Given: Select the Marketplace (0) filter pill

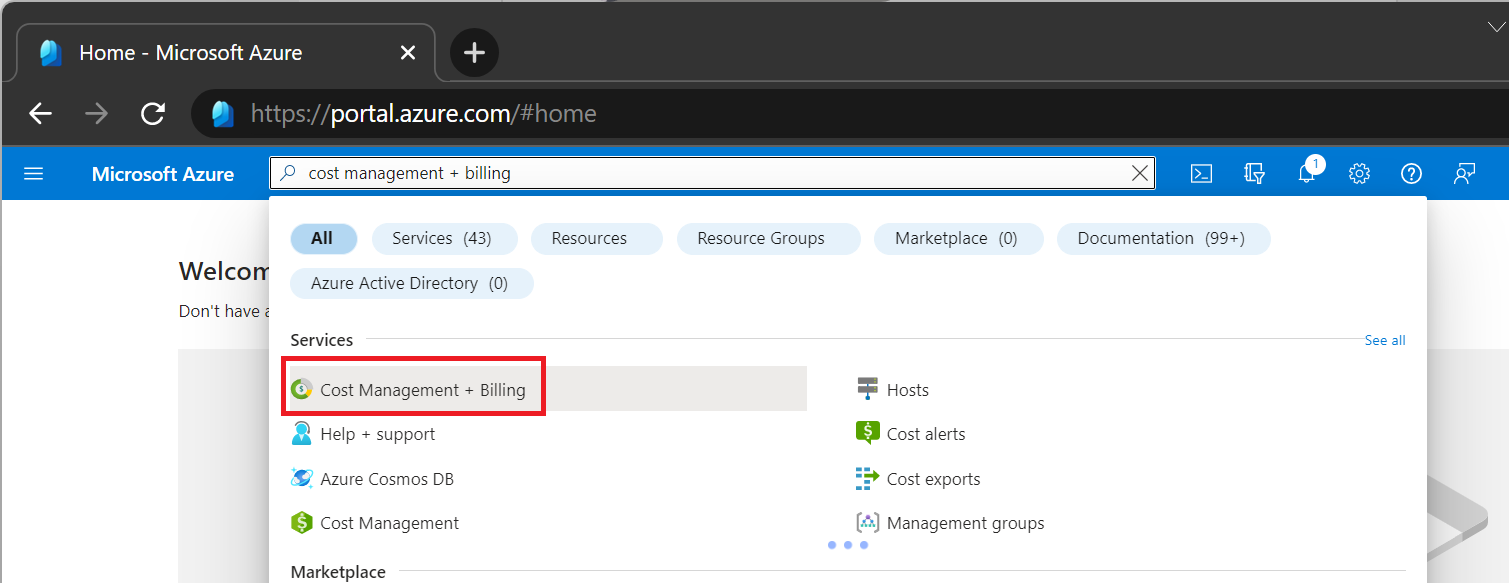Looking at the screenshot, I should pos(958,238).
